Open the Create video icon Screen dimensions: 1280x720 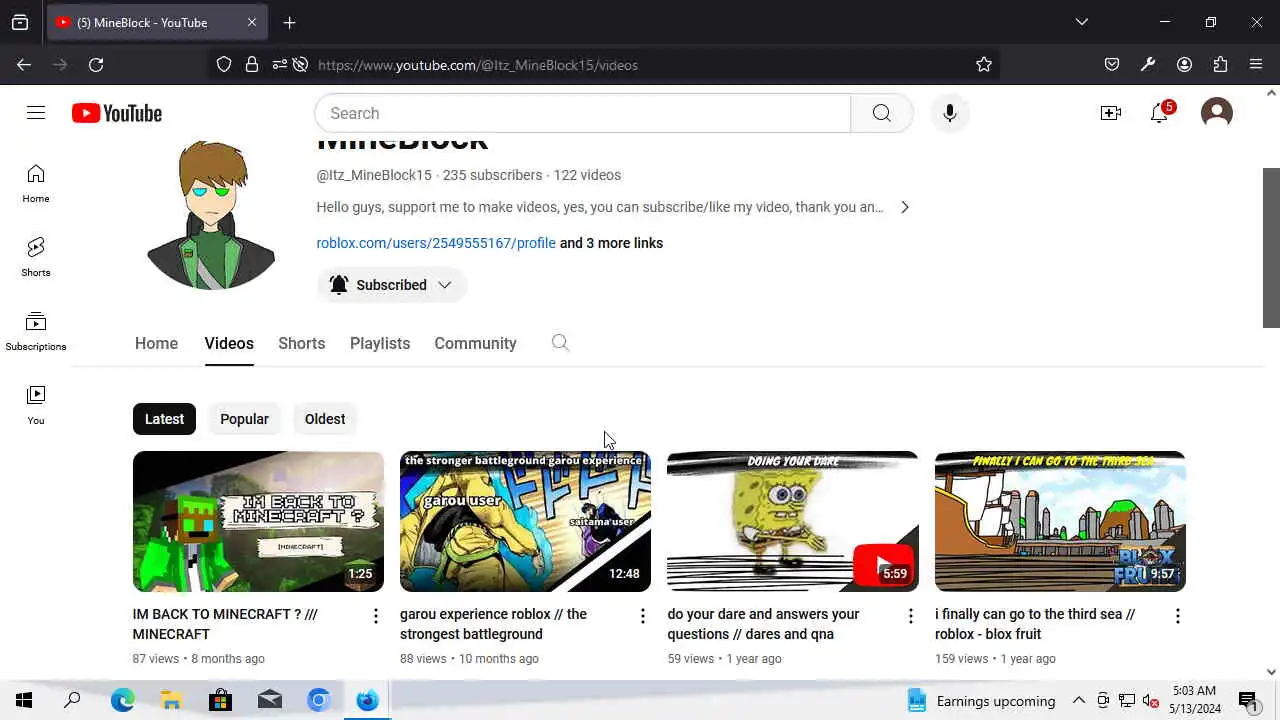coord(1111,113)
